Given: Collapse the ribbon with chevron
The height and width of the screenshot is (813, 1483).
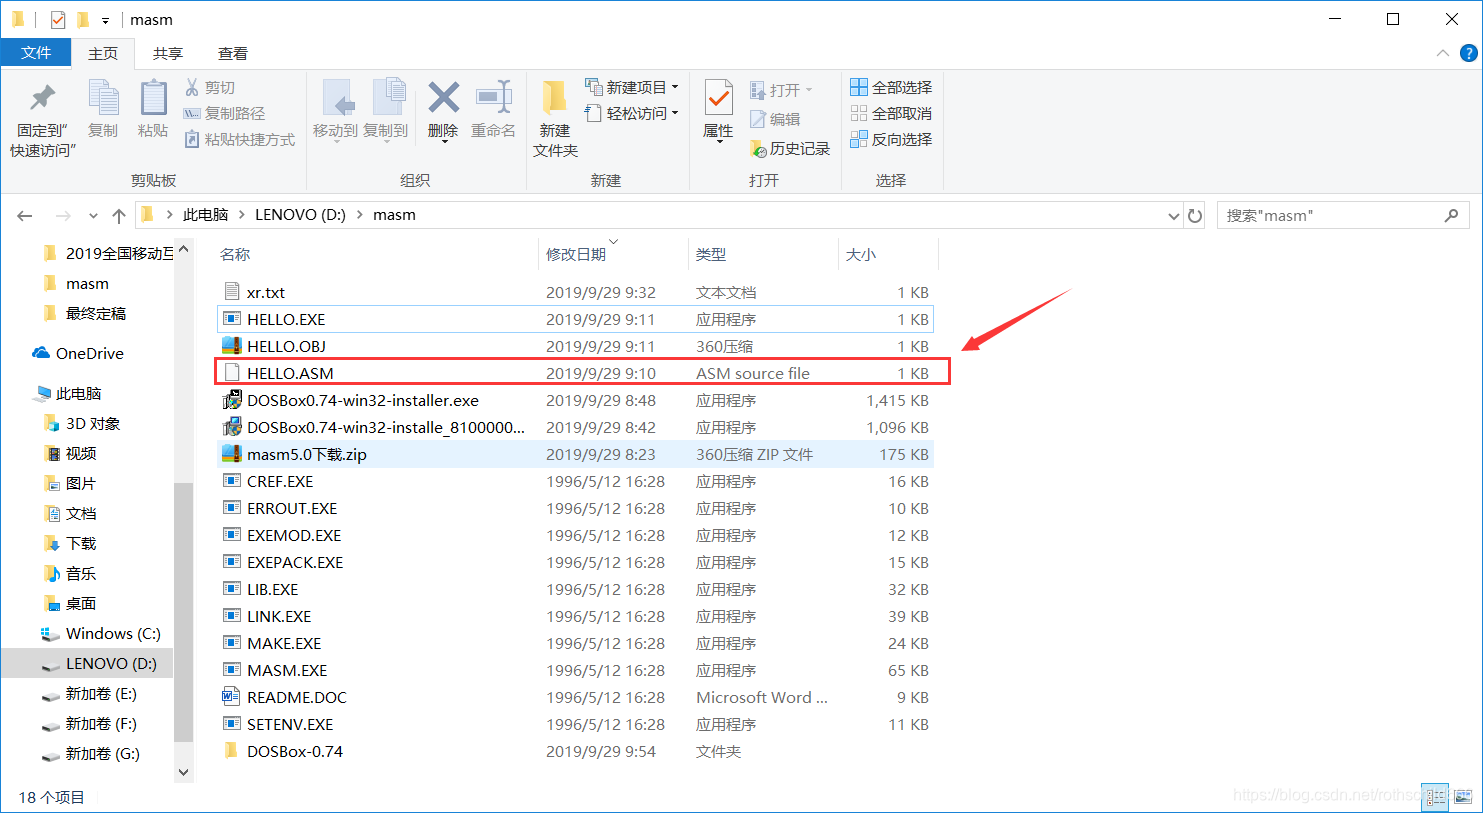Looking at the screenshot, I should tap(1442, 53).
